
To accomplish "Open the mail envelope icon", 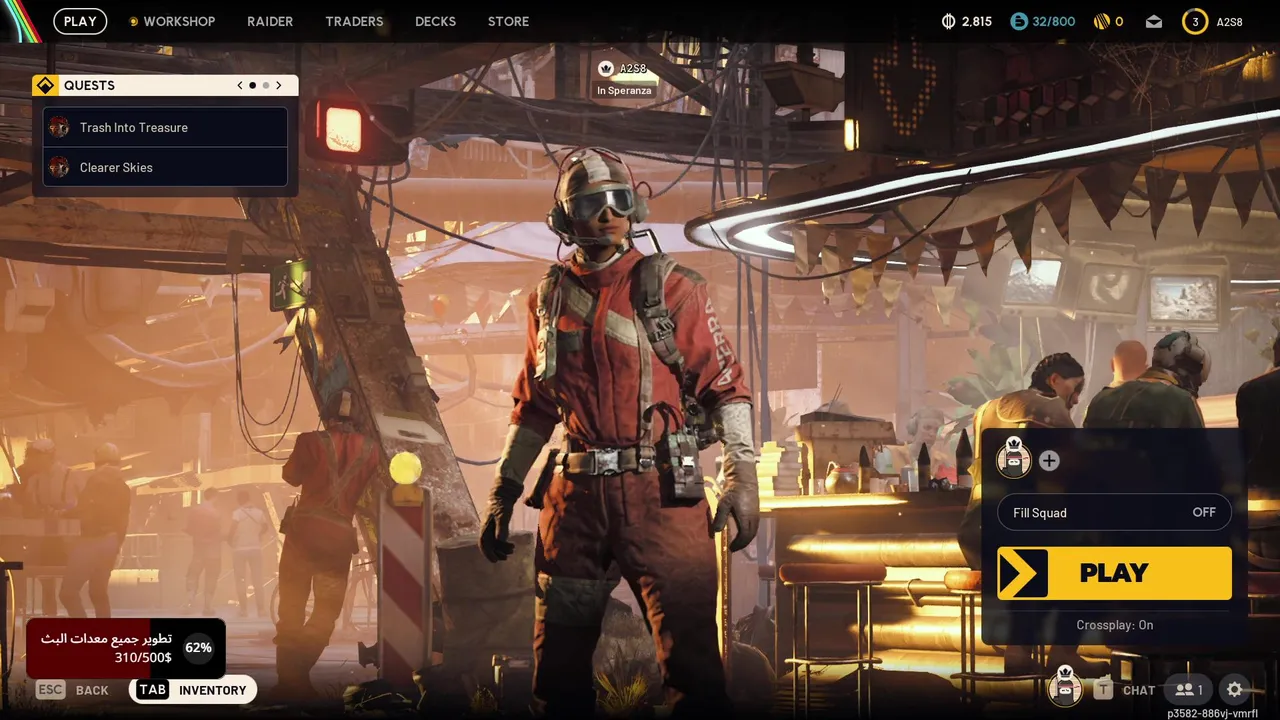I will [x=1154, y=21].
